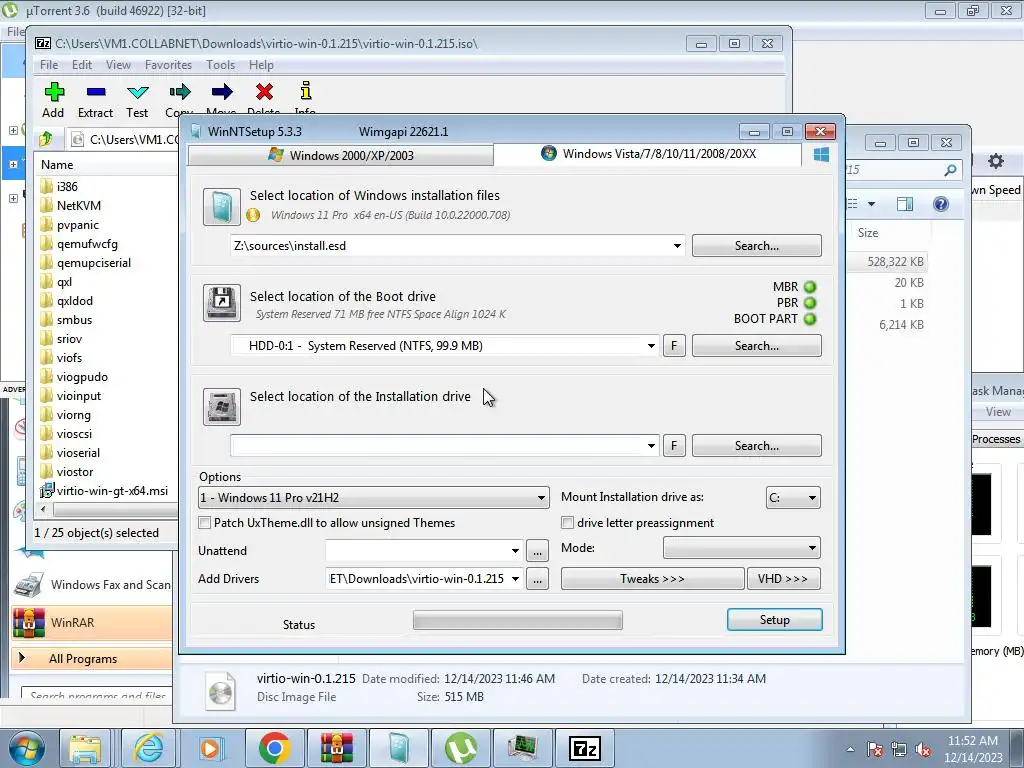The width and height of the screenshot is (1024, 768).
Task: Open the 7-Zip Tools menu
Action: pos(220,65)
